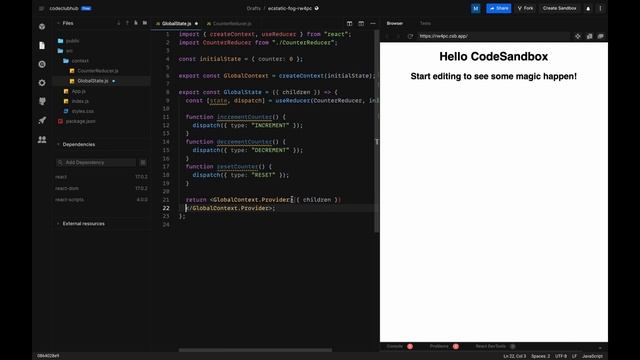Open the Search icon in the activity bar
Viewport: 640px width, 360px height.
click(42, 64)
